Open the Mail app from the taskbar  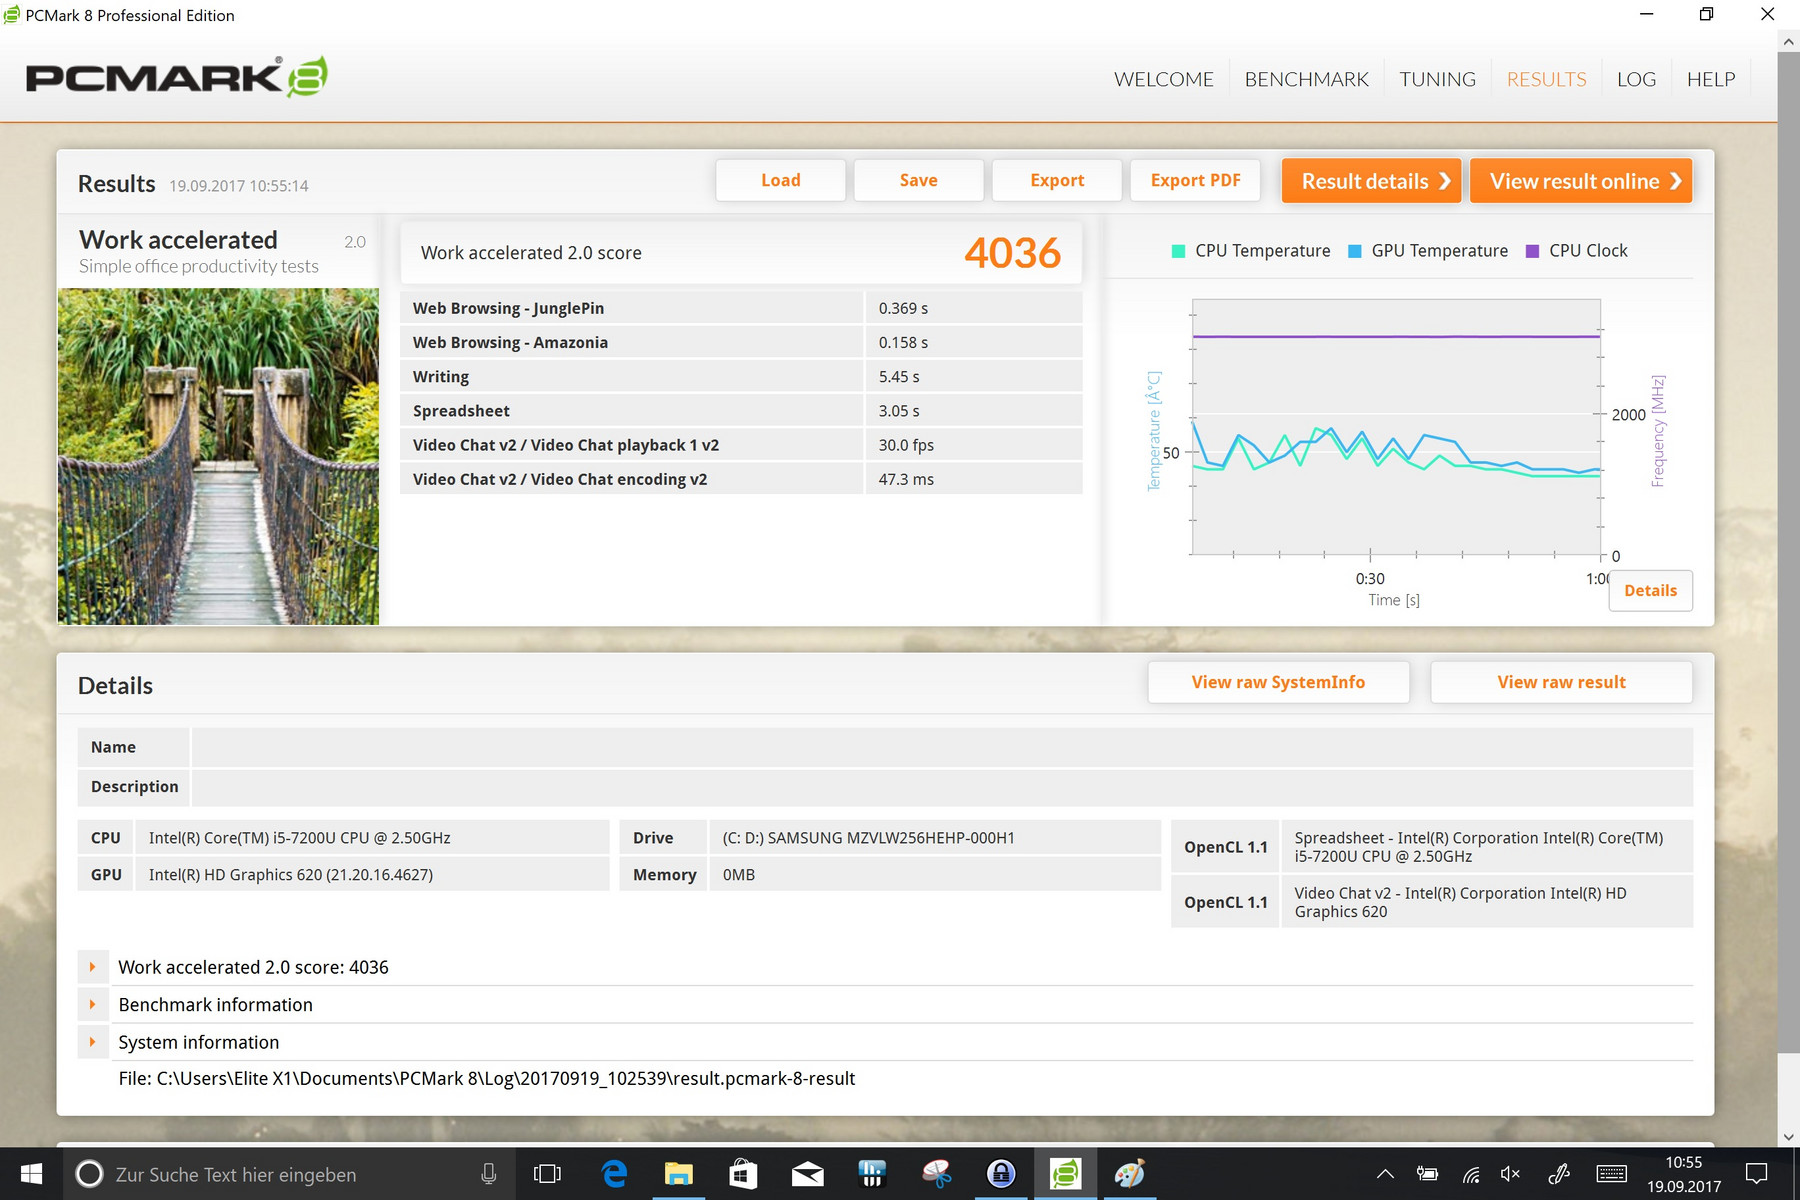coord(807,1174)
